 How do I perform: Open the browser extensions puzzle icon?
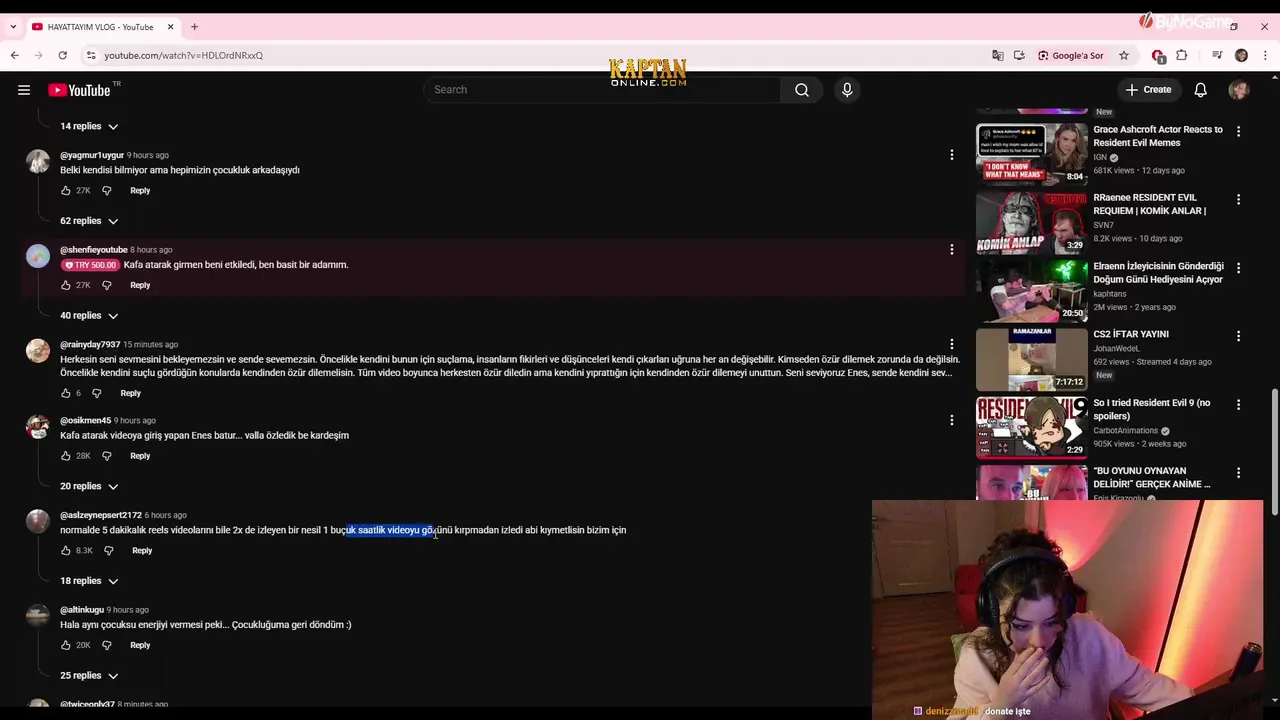pos(1182,55)
